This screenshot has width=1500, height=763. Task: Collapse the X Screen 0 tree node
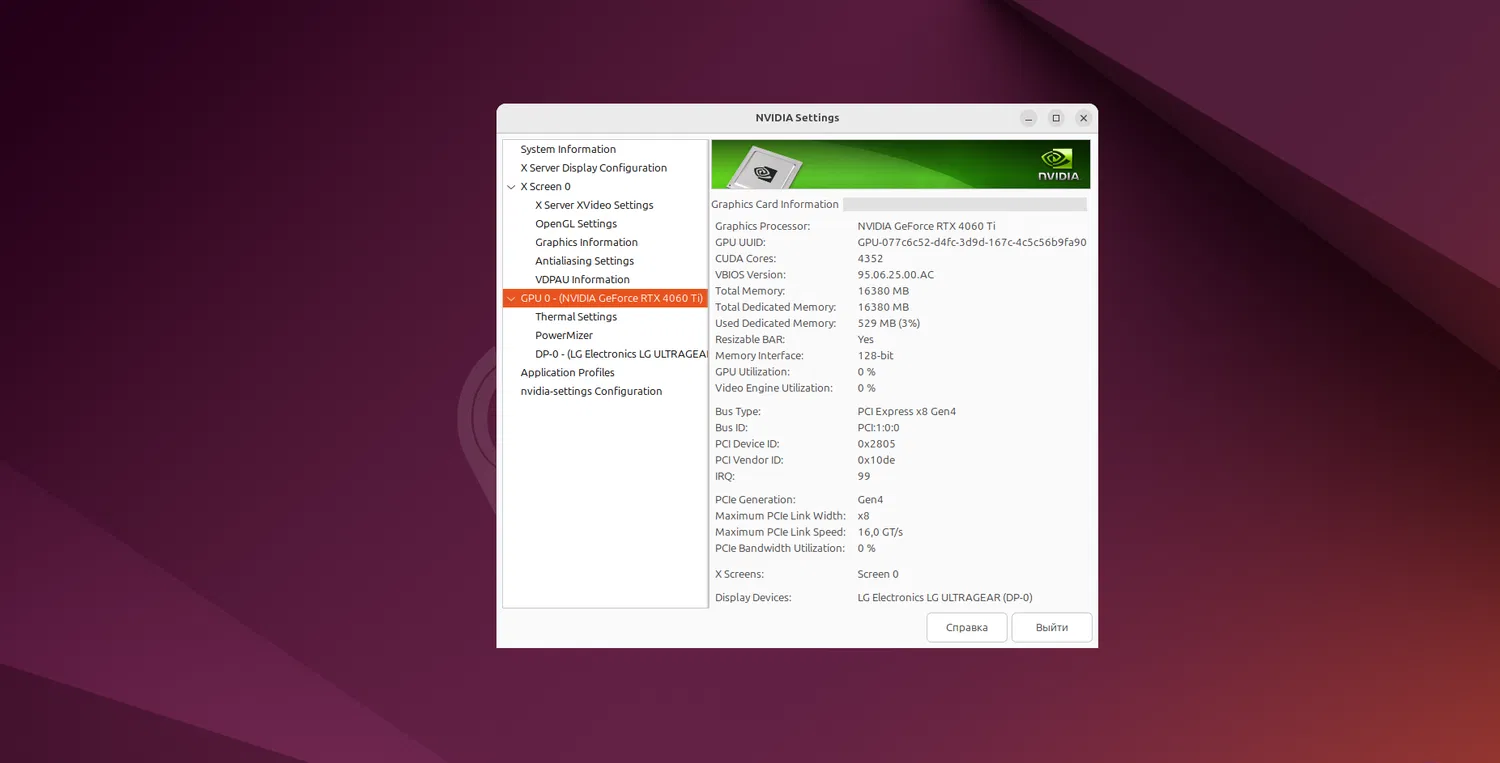pos(511,187)
